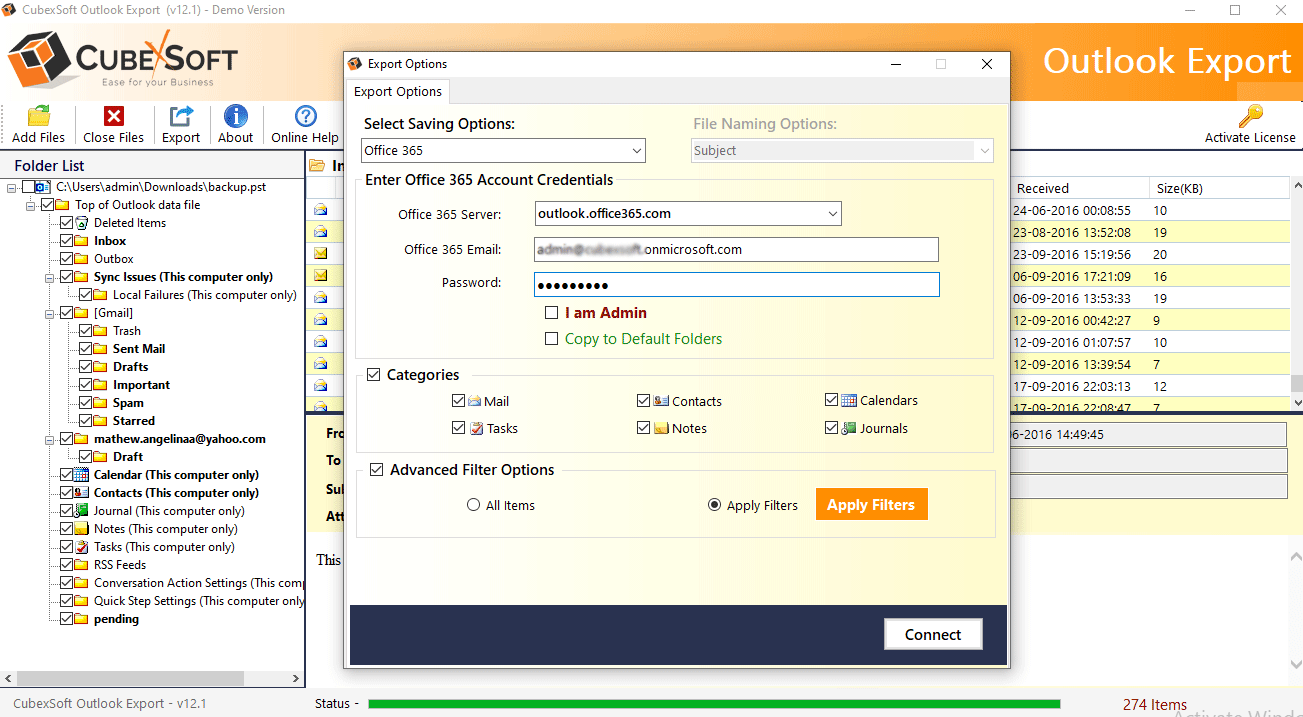The image size is (1303, 717).
Task: Open the Office 365 Server dropdown
Action: [x=688, y=213]
